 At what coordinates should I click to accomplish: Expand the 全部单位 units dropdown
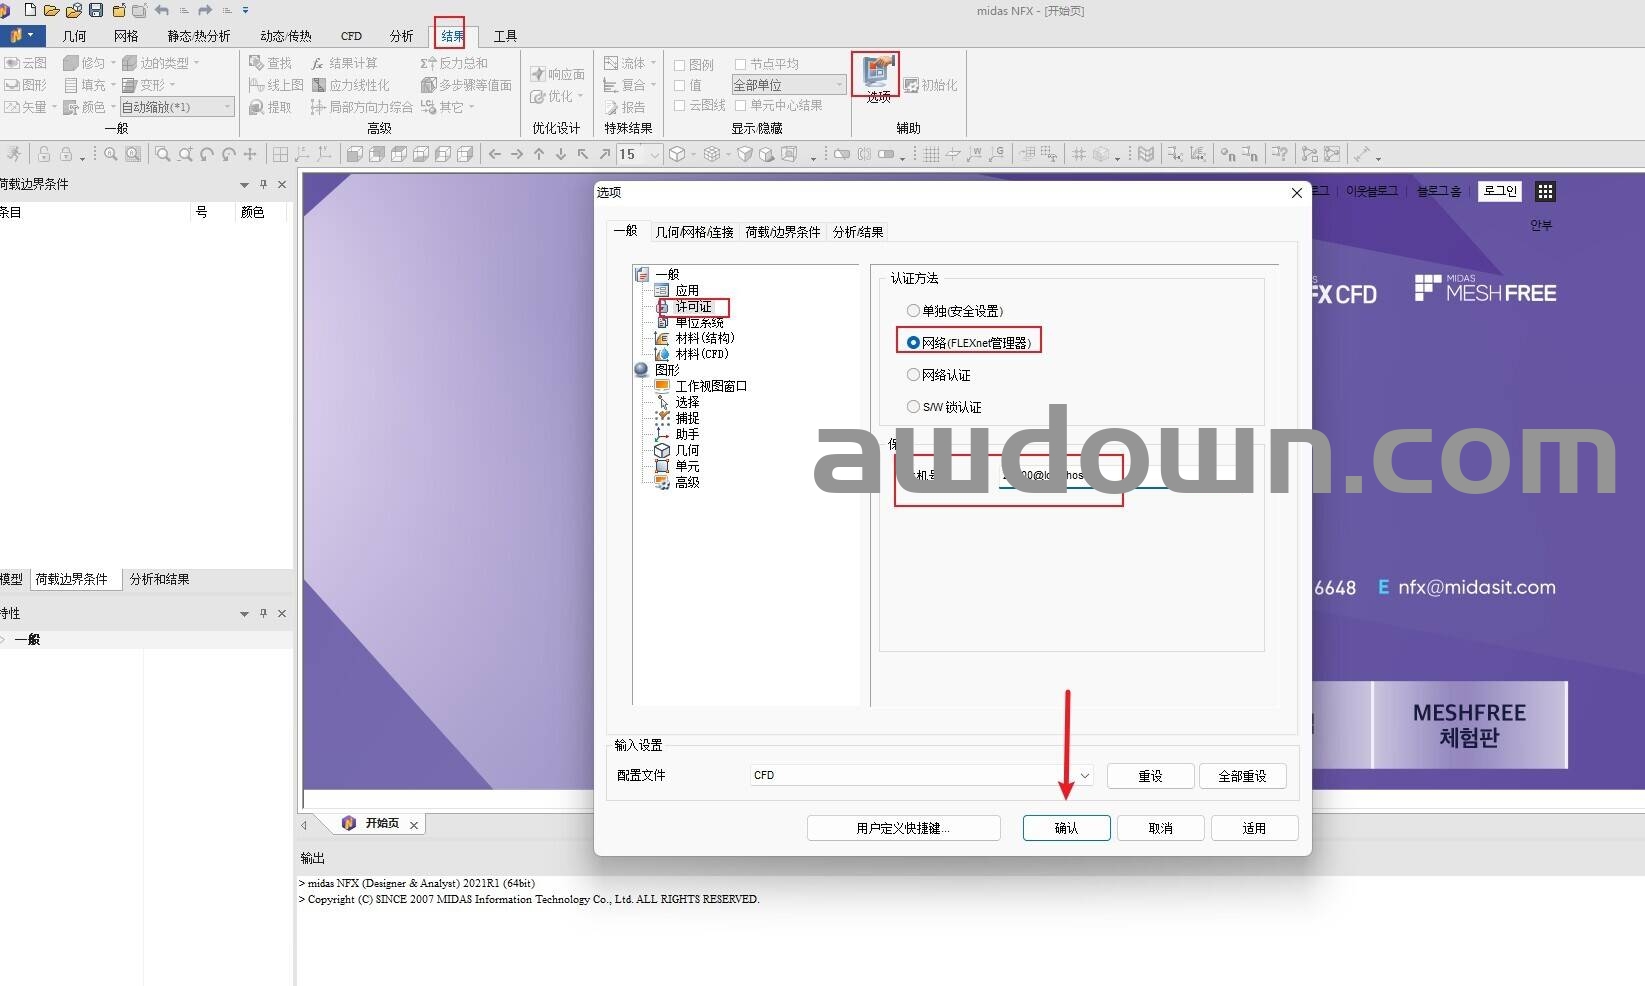pos(838,85)
